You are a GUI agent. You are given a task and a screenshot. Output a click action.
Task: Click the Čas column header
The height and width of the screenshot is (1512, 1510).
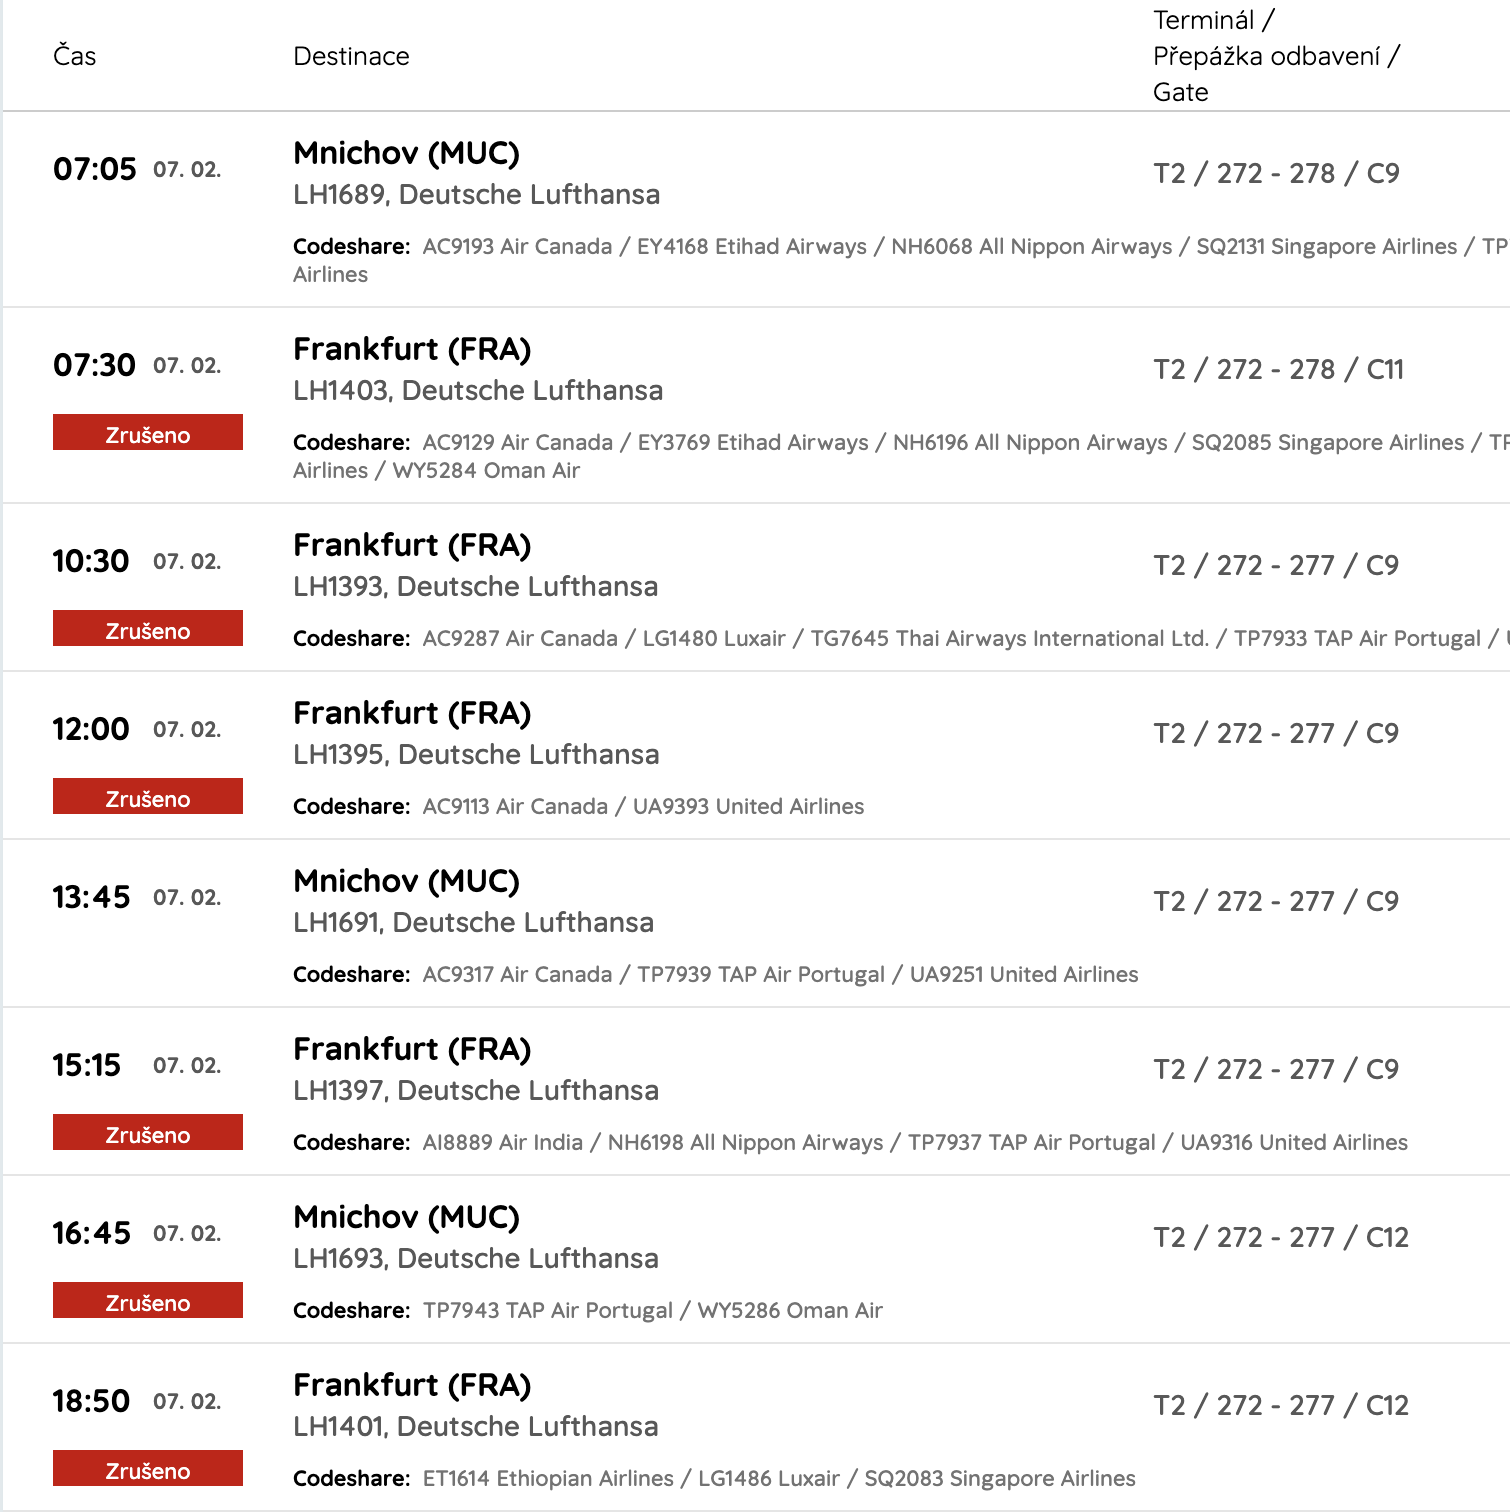tap(75, 56)
